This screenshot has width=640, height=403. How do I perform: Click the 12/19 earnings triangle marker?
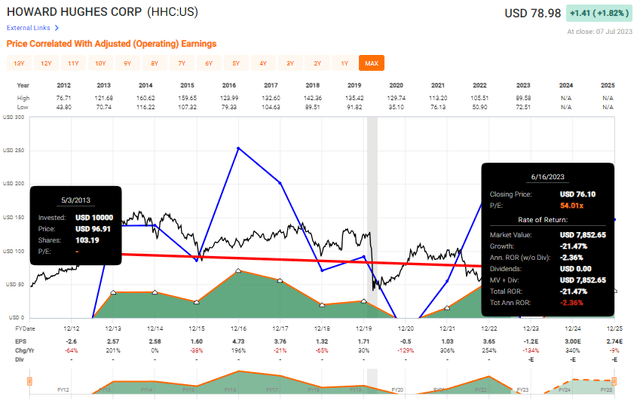click(x=364, y=301)
